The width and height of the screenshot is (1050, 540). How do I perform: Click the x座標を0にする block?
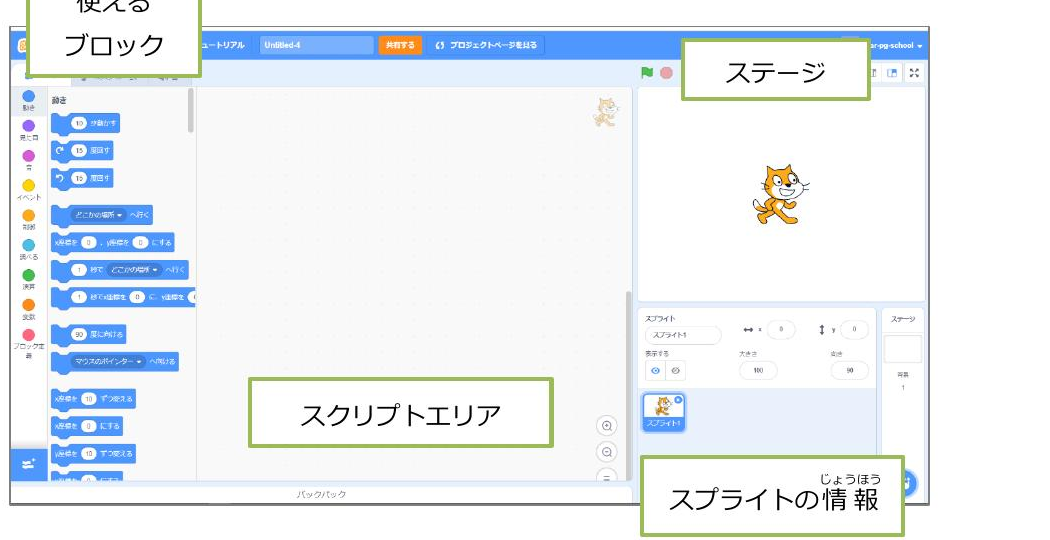(x=87, y=426)
